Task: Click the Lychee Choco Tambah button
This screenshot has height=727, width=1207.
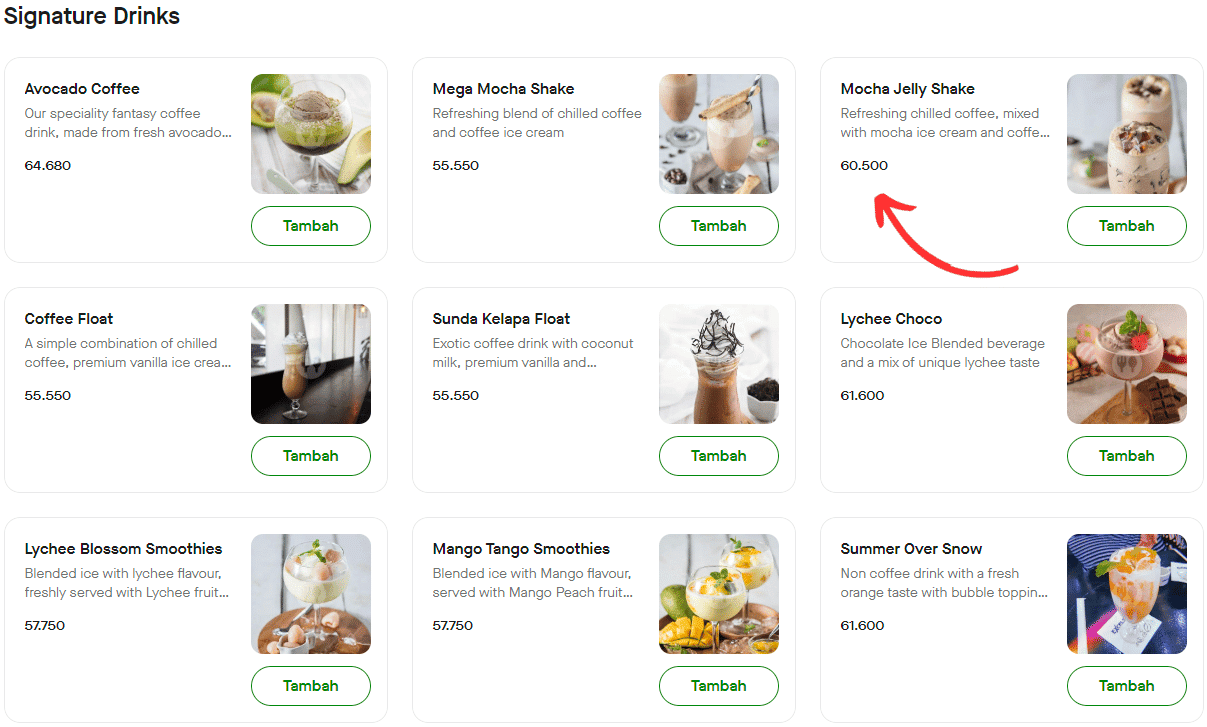Action: (1126, 456)
